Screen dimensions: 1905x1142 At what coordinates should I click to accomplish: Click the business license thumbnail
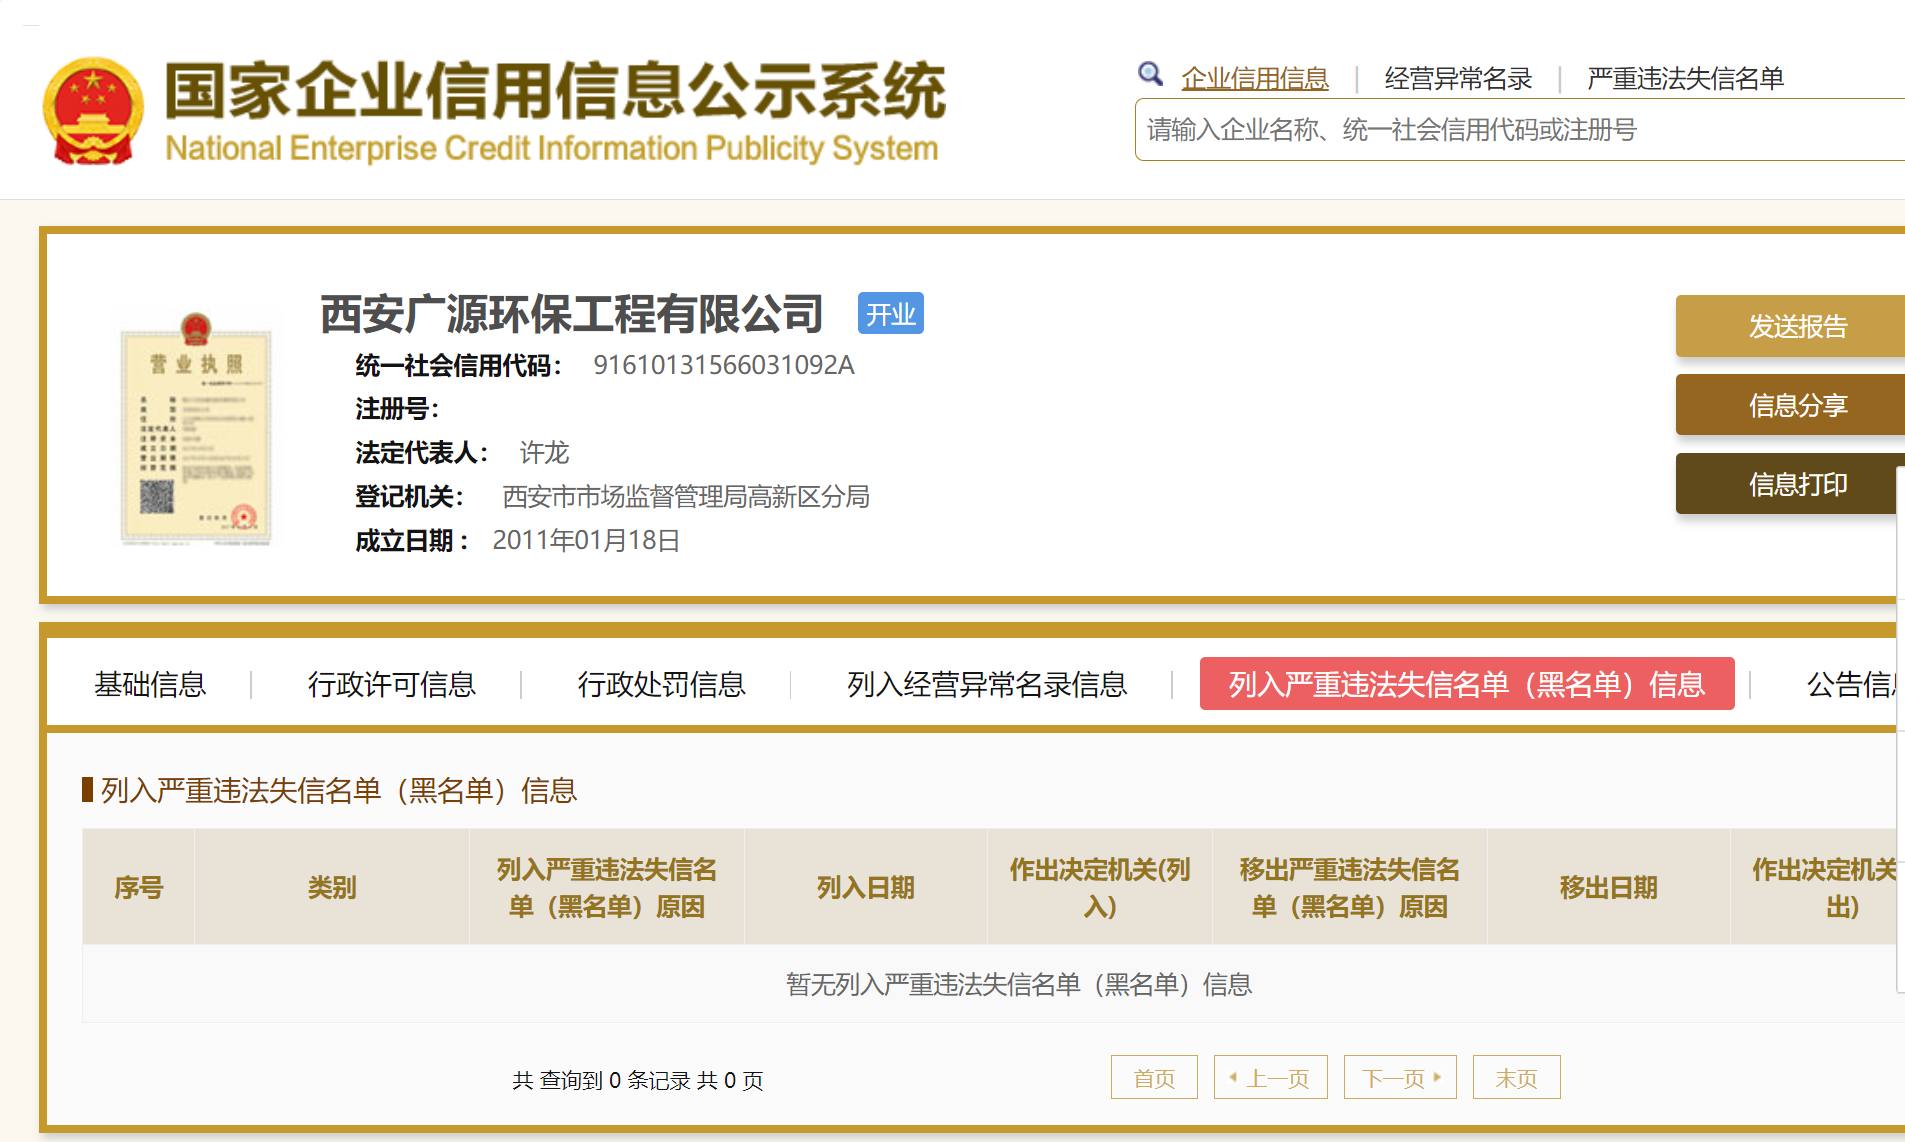click(x=196, y=429)
